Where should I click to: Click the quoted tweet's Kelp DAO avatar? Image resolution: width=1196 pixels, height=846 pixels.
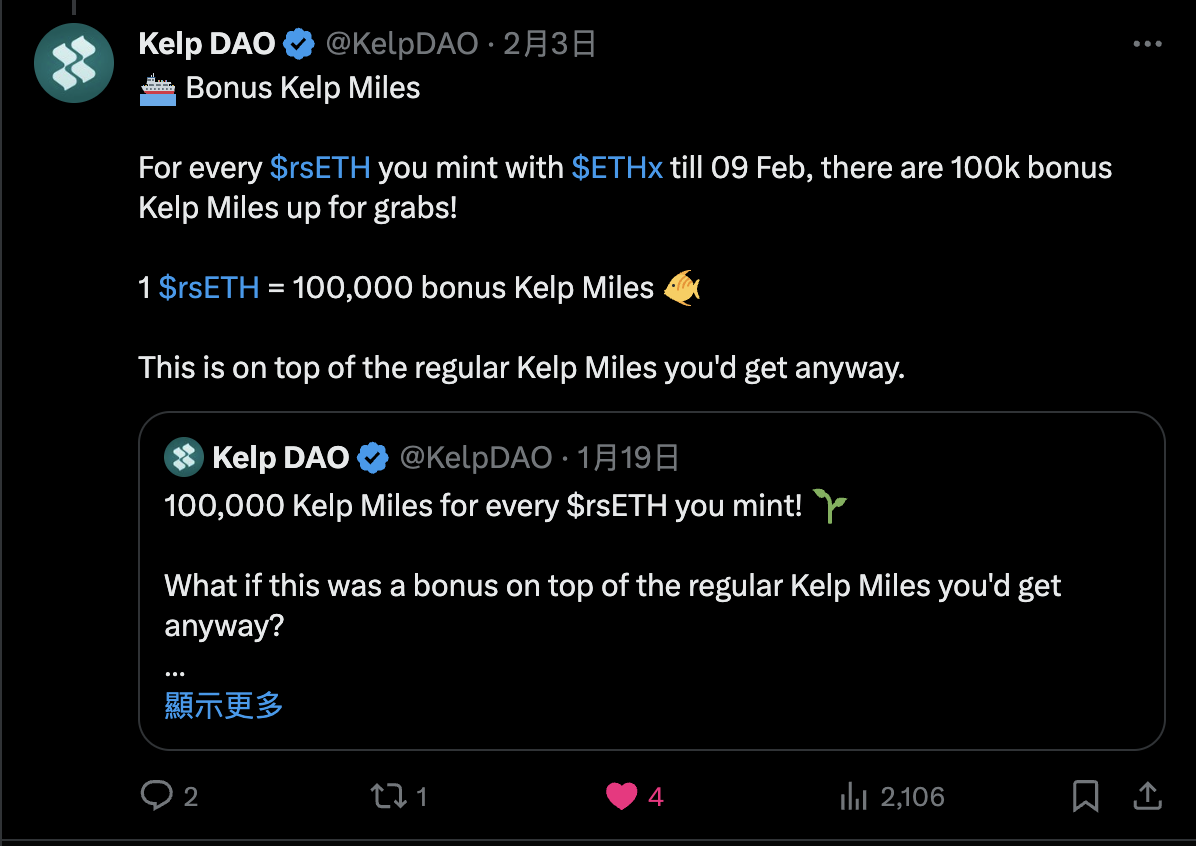(x=184, y=458)
